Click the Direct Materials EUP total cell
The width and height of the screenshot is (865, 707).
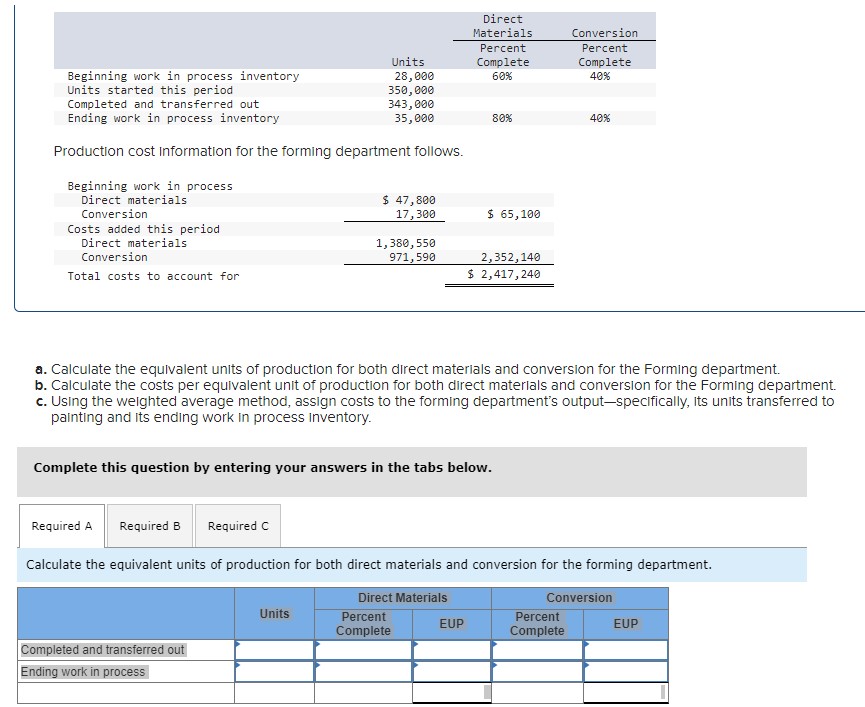[x=452, y=693]
